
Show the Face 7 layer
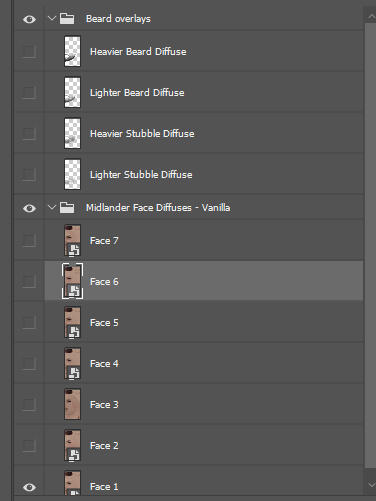pyautogui.click(x=29, y=240)
